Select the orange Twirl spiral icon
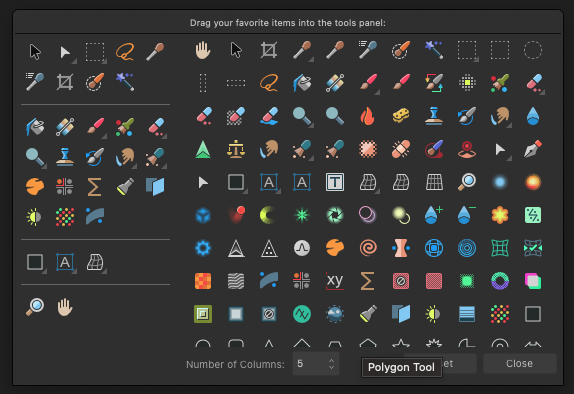 tap(368, 248)
